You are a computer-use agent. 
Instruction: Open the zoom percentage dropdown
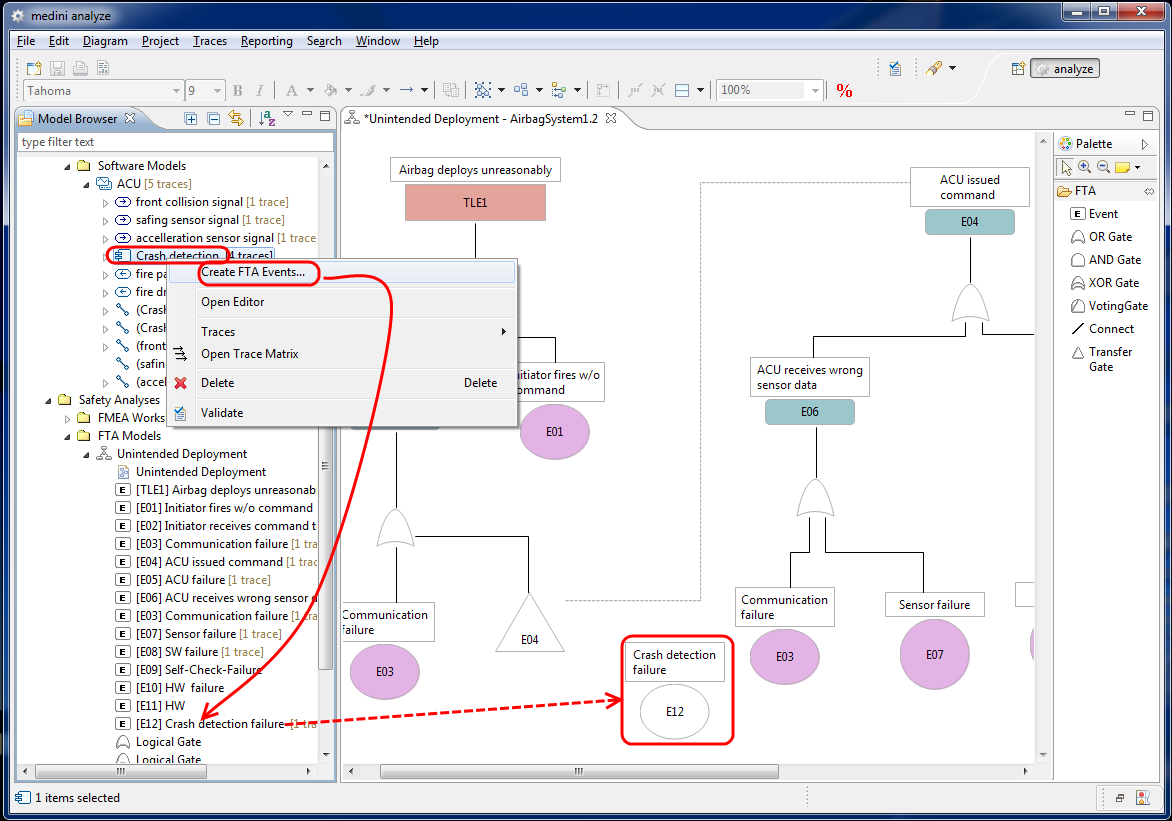816,91
